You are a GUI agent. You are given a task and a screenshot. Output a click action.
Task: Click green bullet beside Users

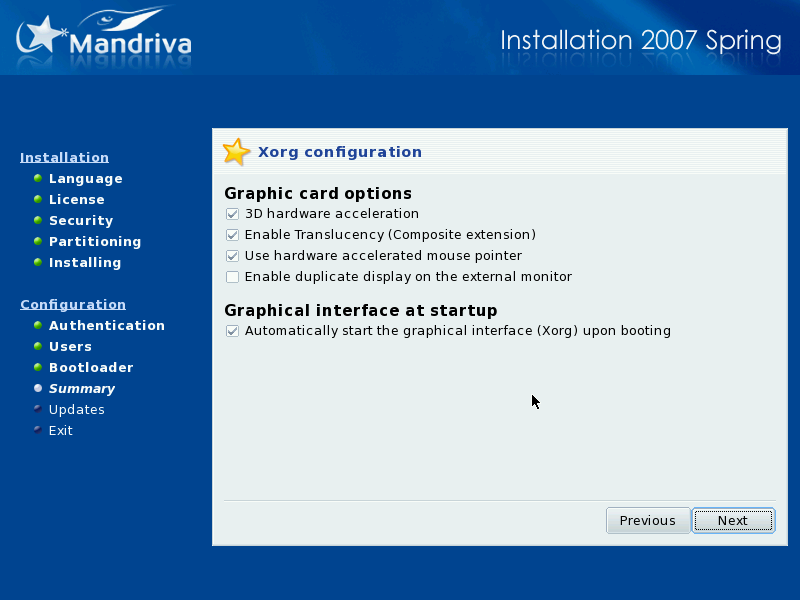pyautogui.click(x=38, y=346)
